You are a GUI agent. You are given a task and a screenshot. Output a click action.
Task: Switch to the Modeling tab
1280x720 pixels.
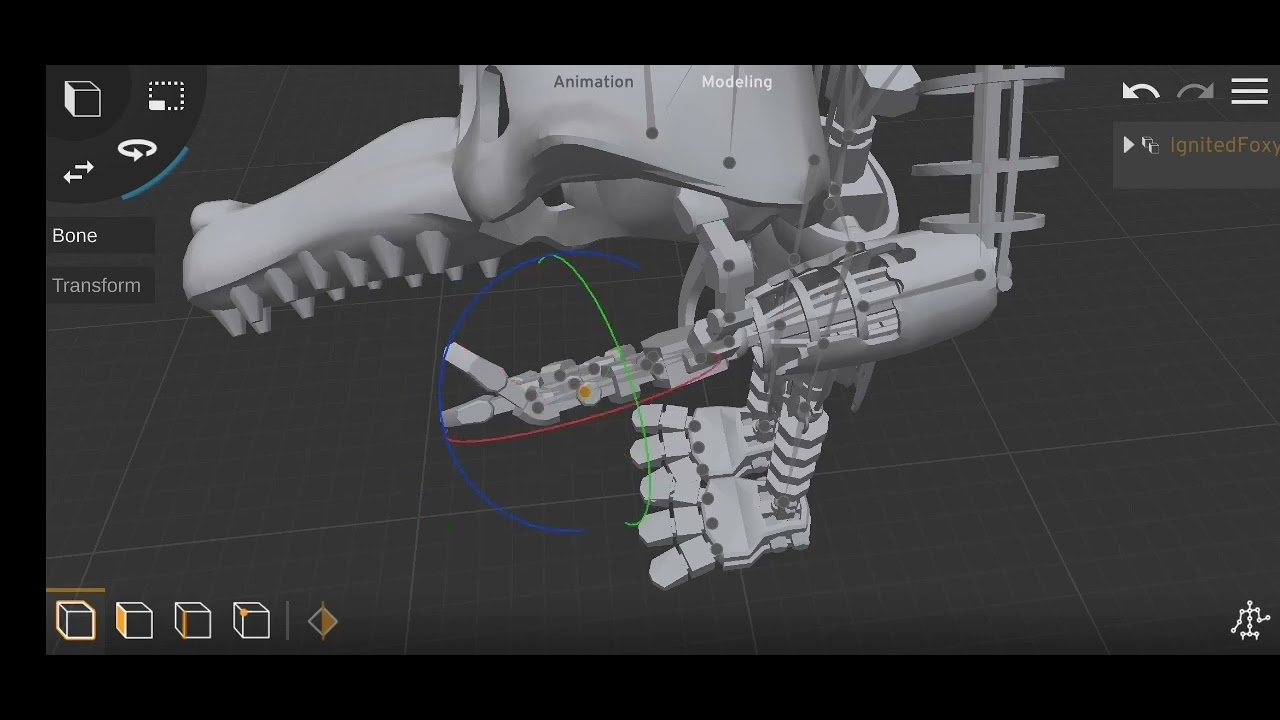tap(737, 82)
